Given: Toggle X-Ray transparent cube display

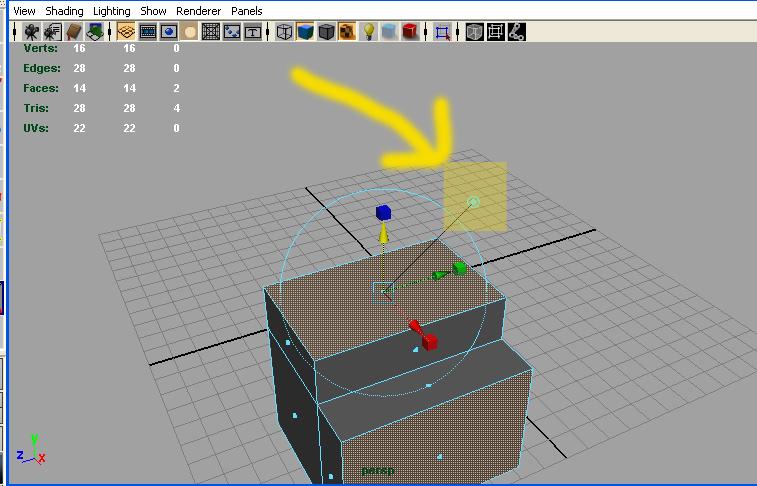Looking at the screenshot, I should (475, 32).
